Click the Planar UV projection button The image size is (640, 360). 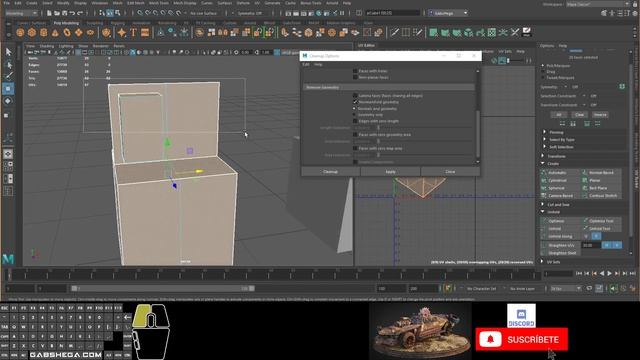coord(602,180)
